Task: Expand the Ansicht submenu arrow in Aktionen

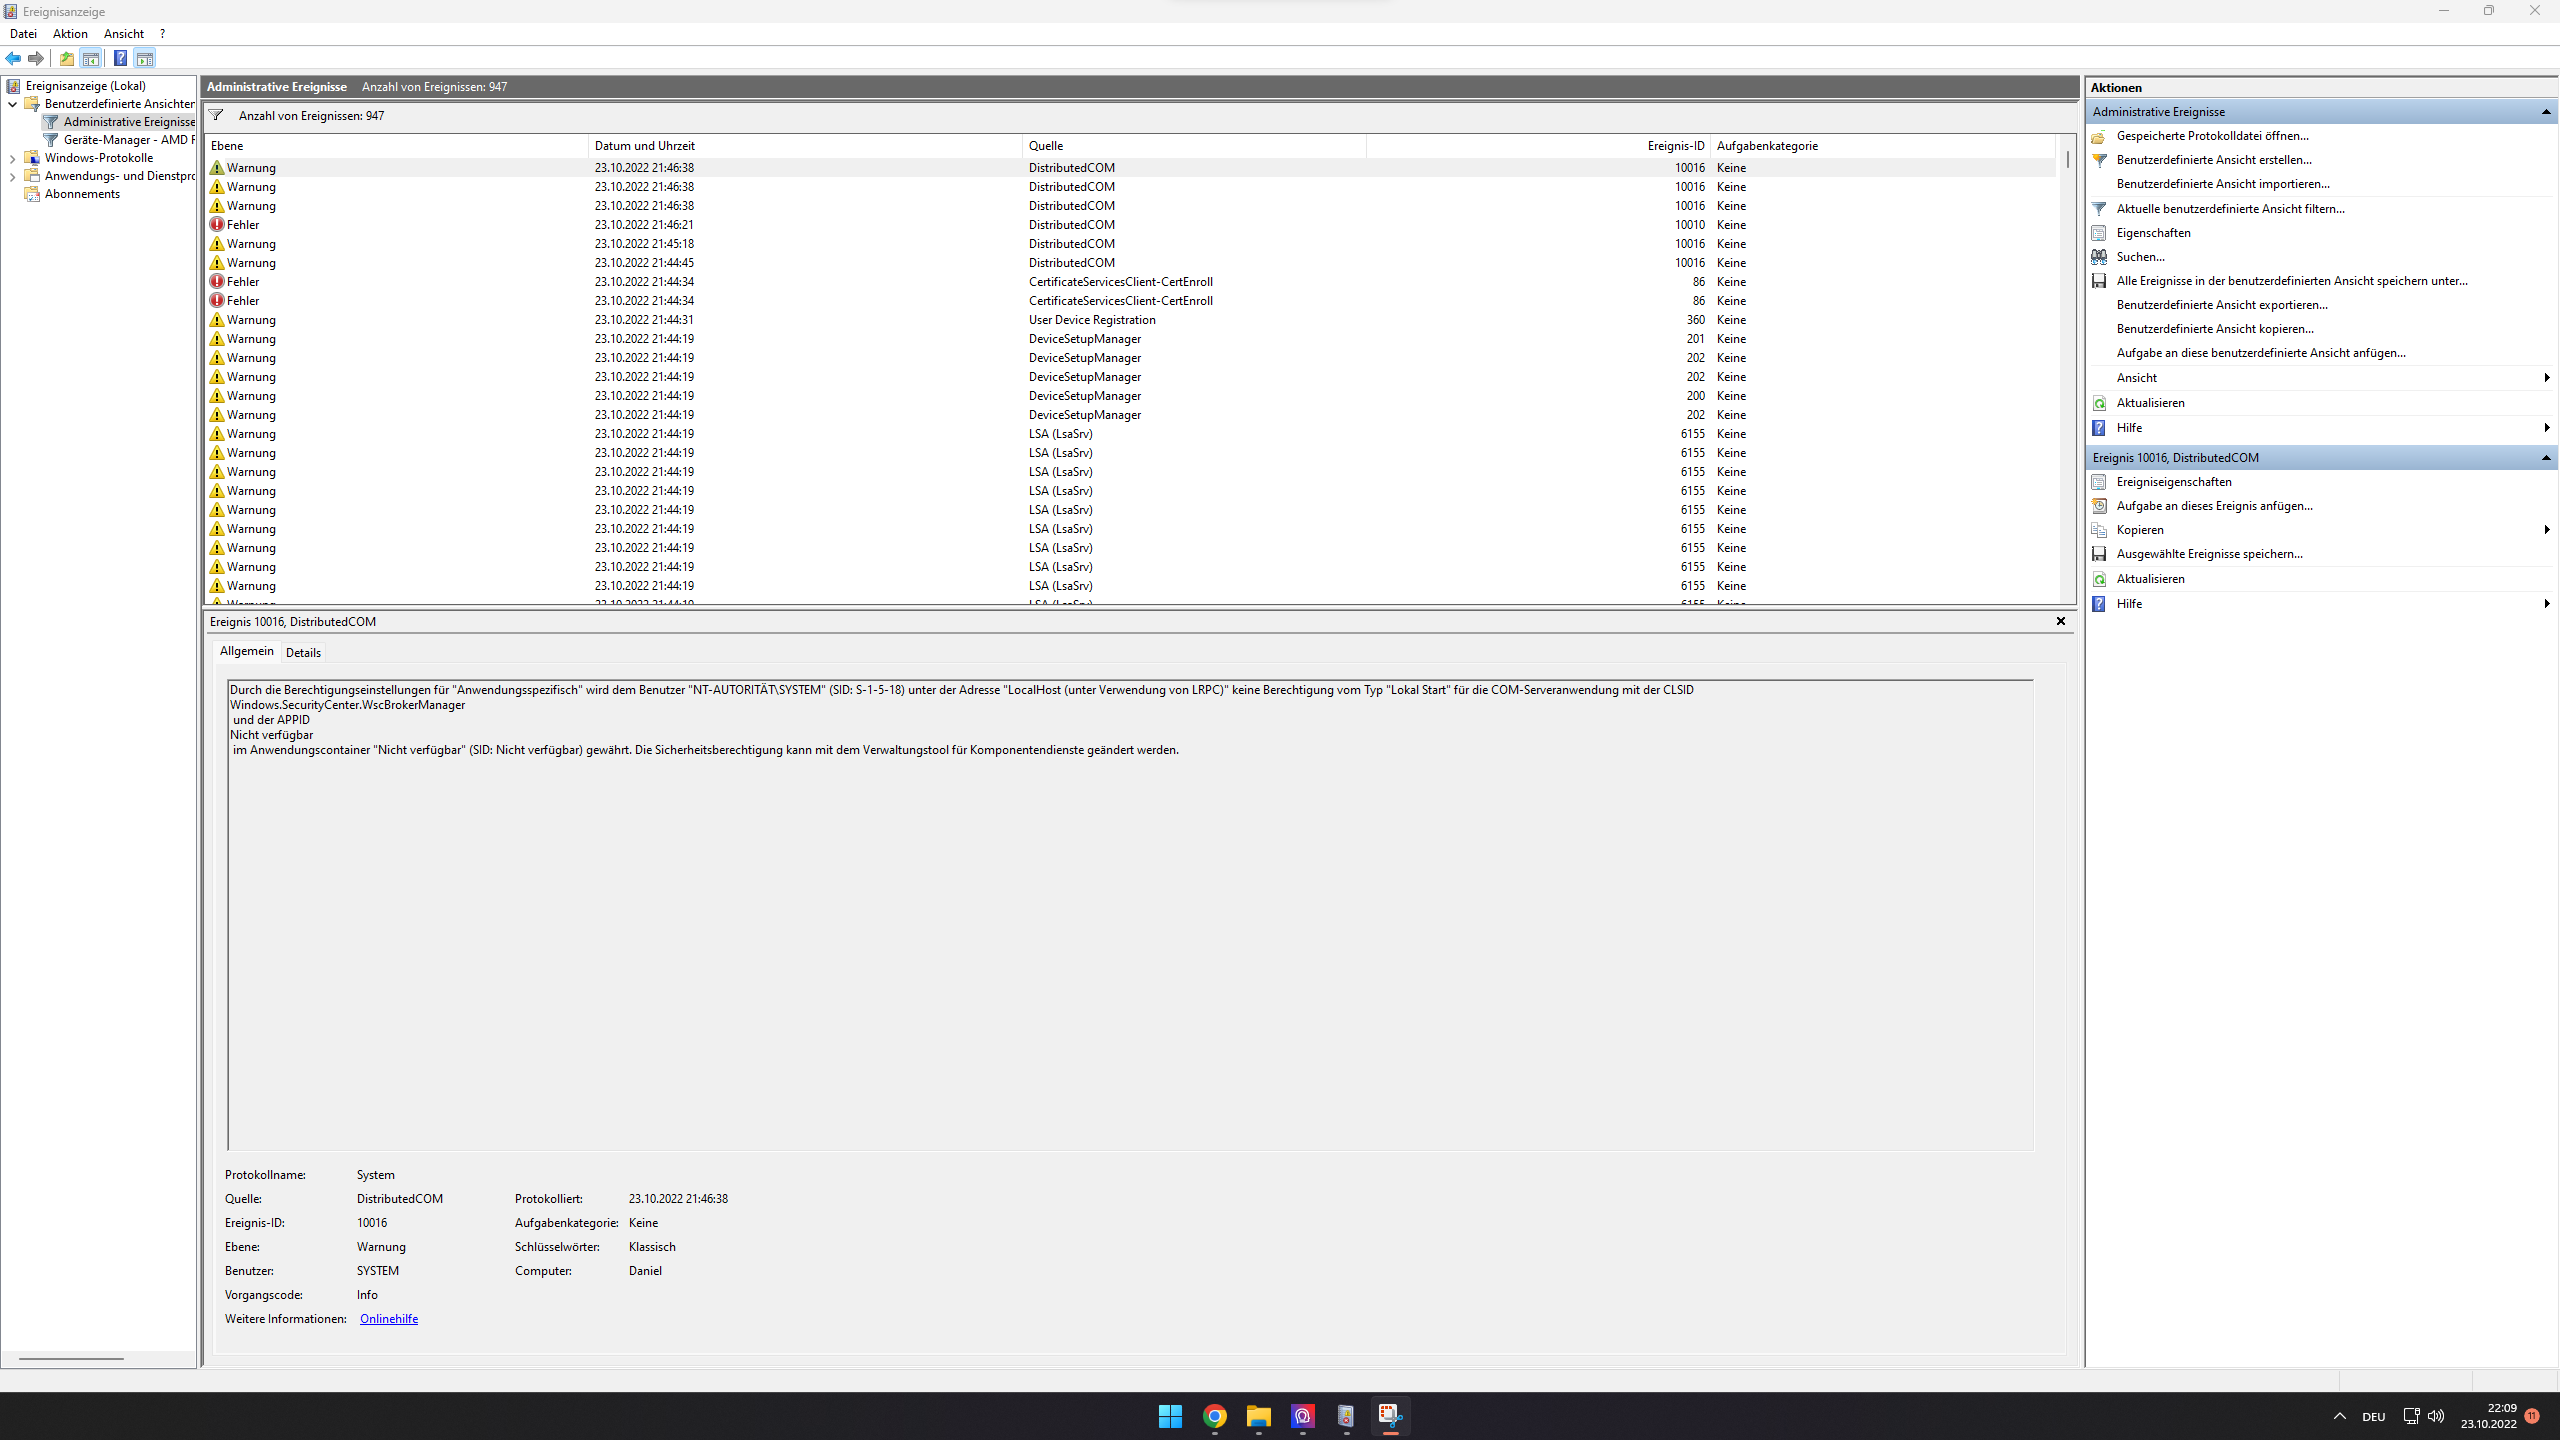Action: (x=2546, y=378)
